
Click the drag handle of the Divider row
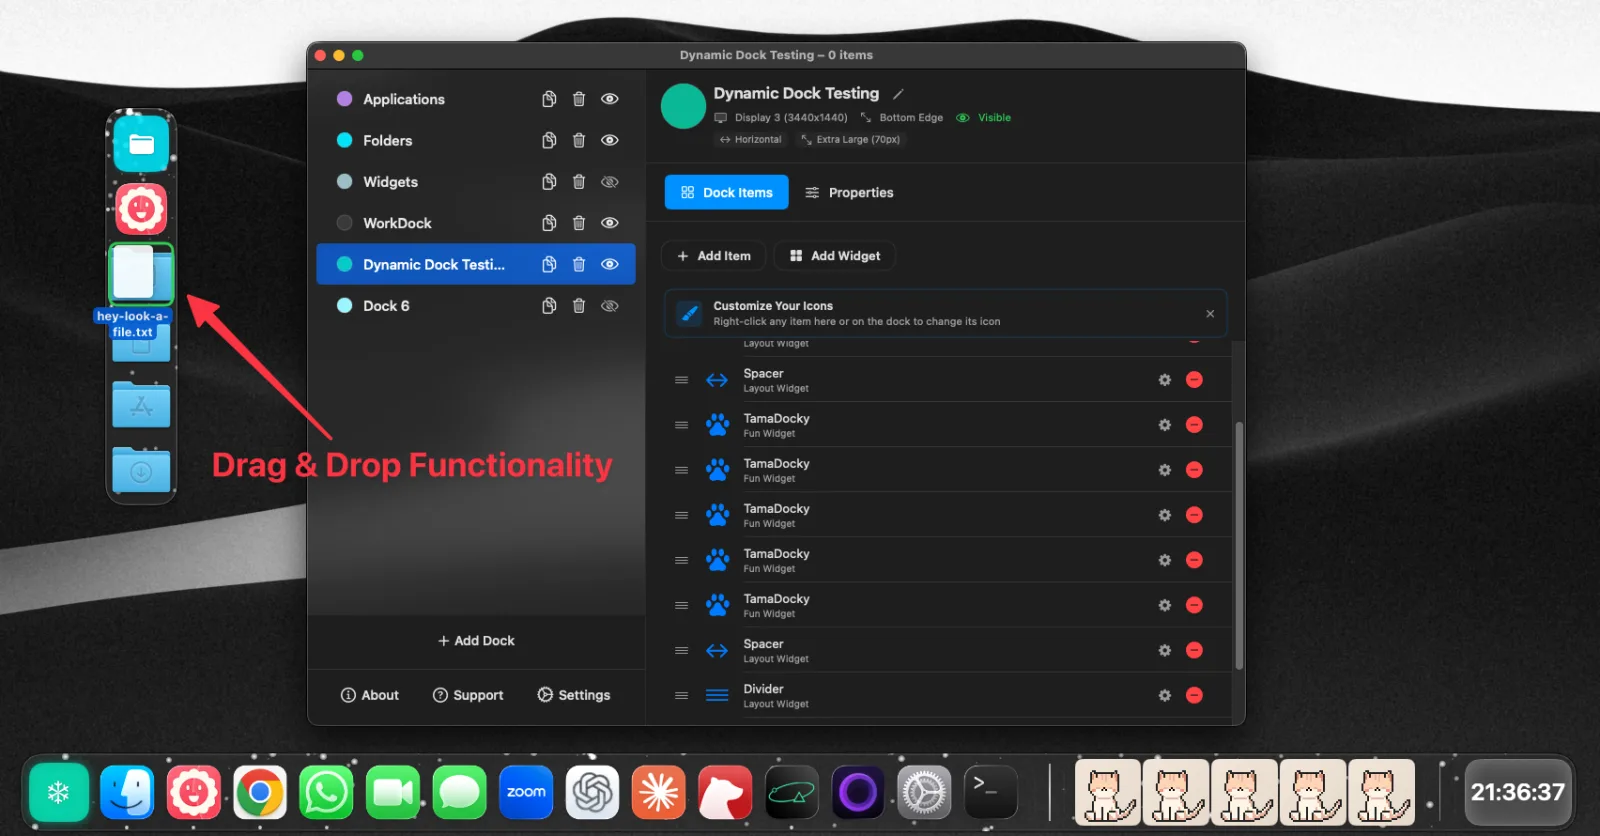point(681,695)
